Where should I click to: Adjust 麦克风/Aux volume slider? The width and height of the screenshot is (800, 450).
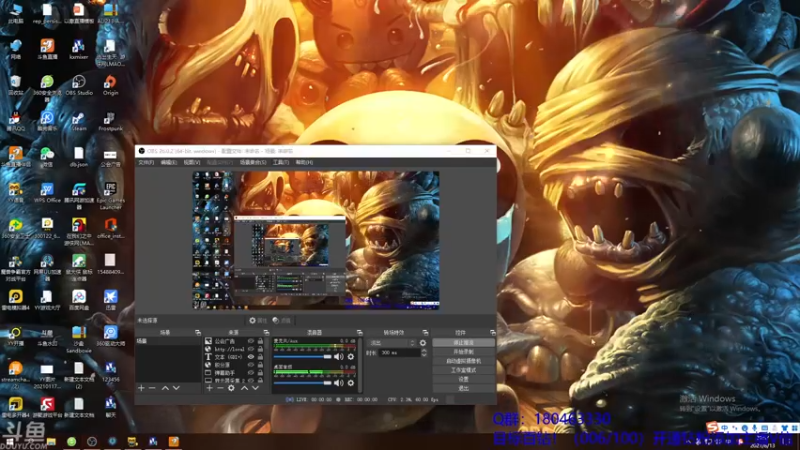tap(303, 357)
